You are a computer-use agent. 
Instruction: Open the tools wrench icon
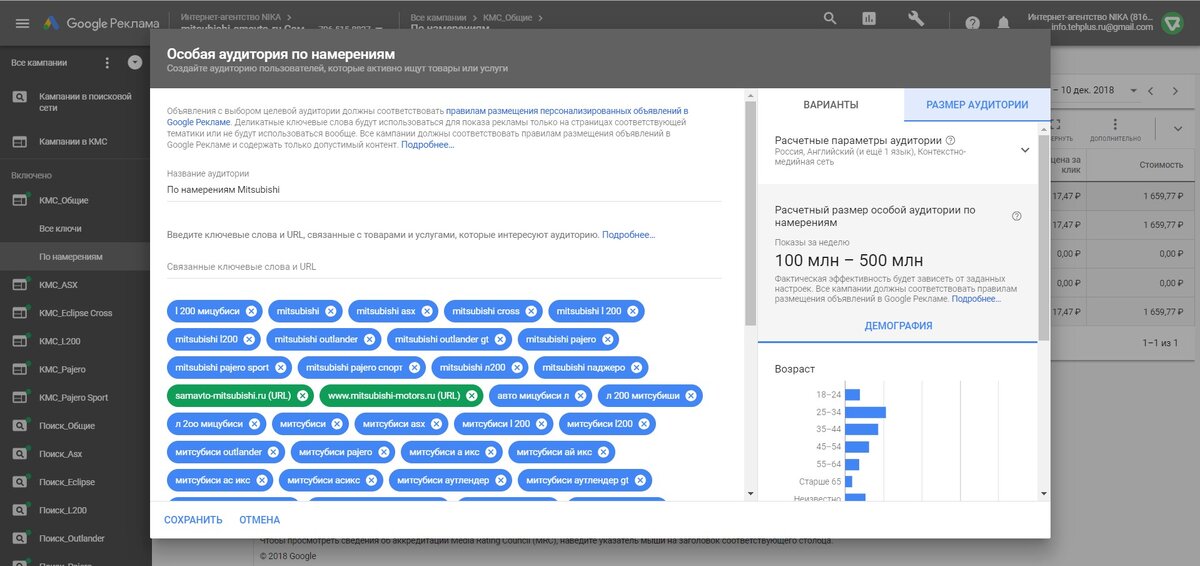click(916, 19)
